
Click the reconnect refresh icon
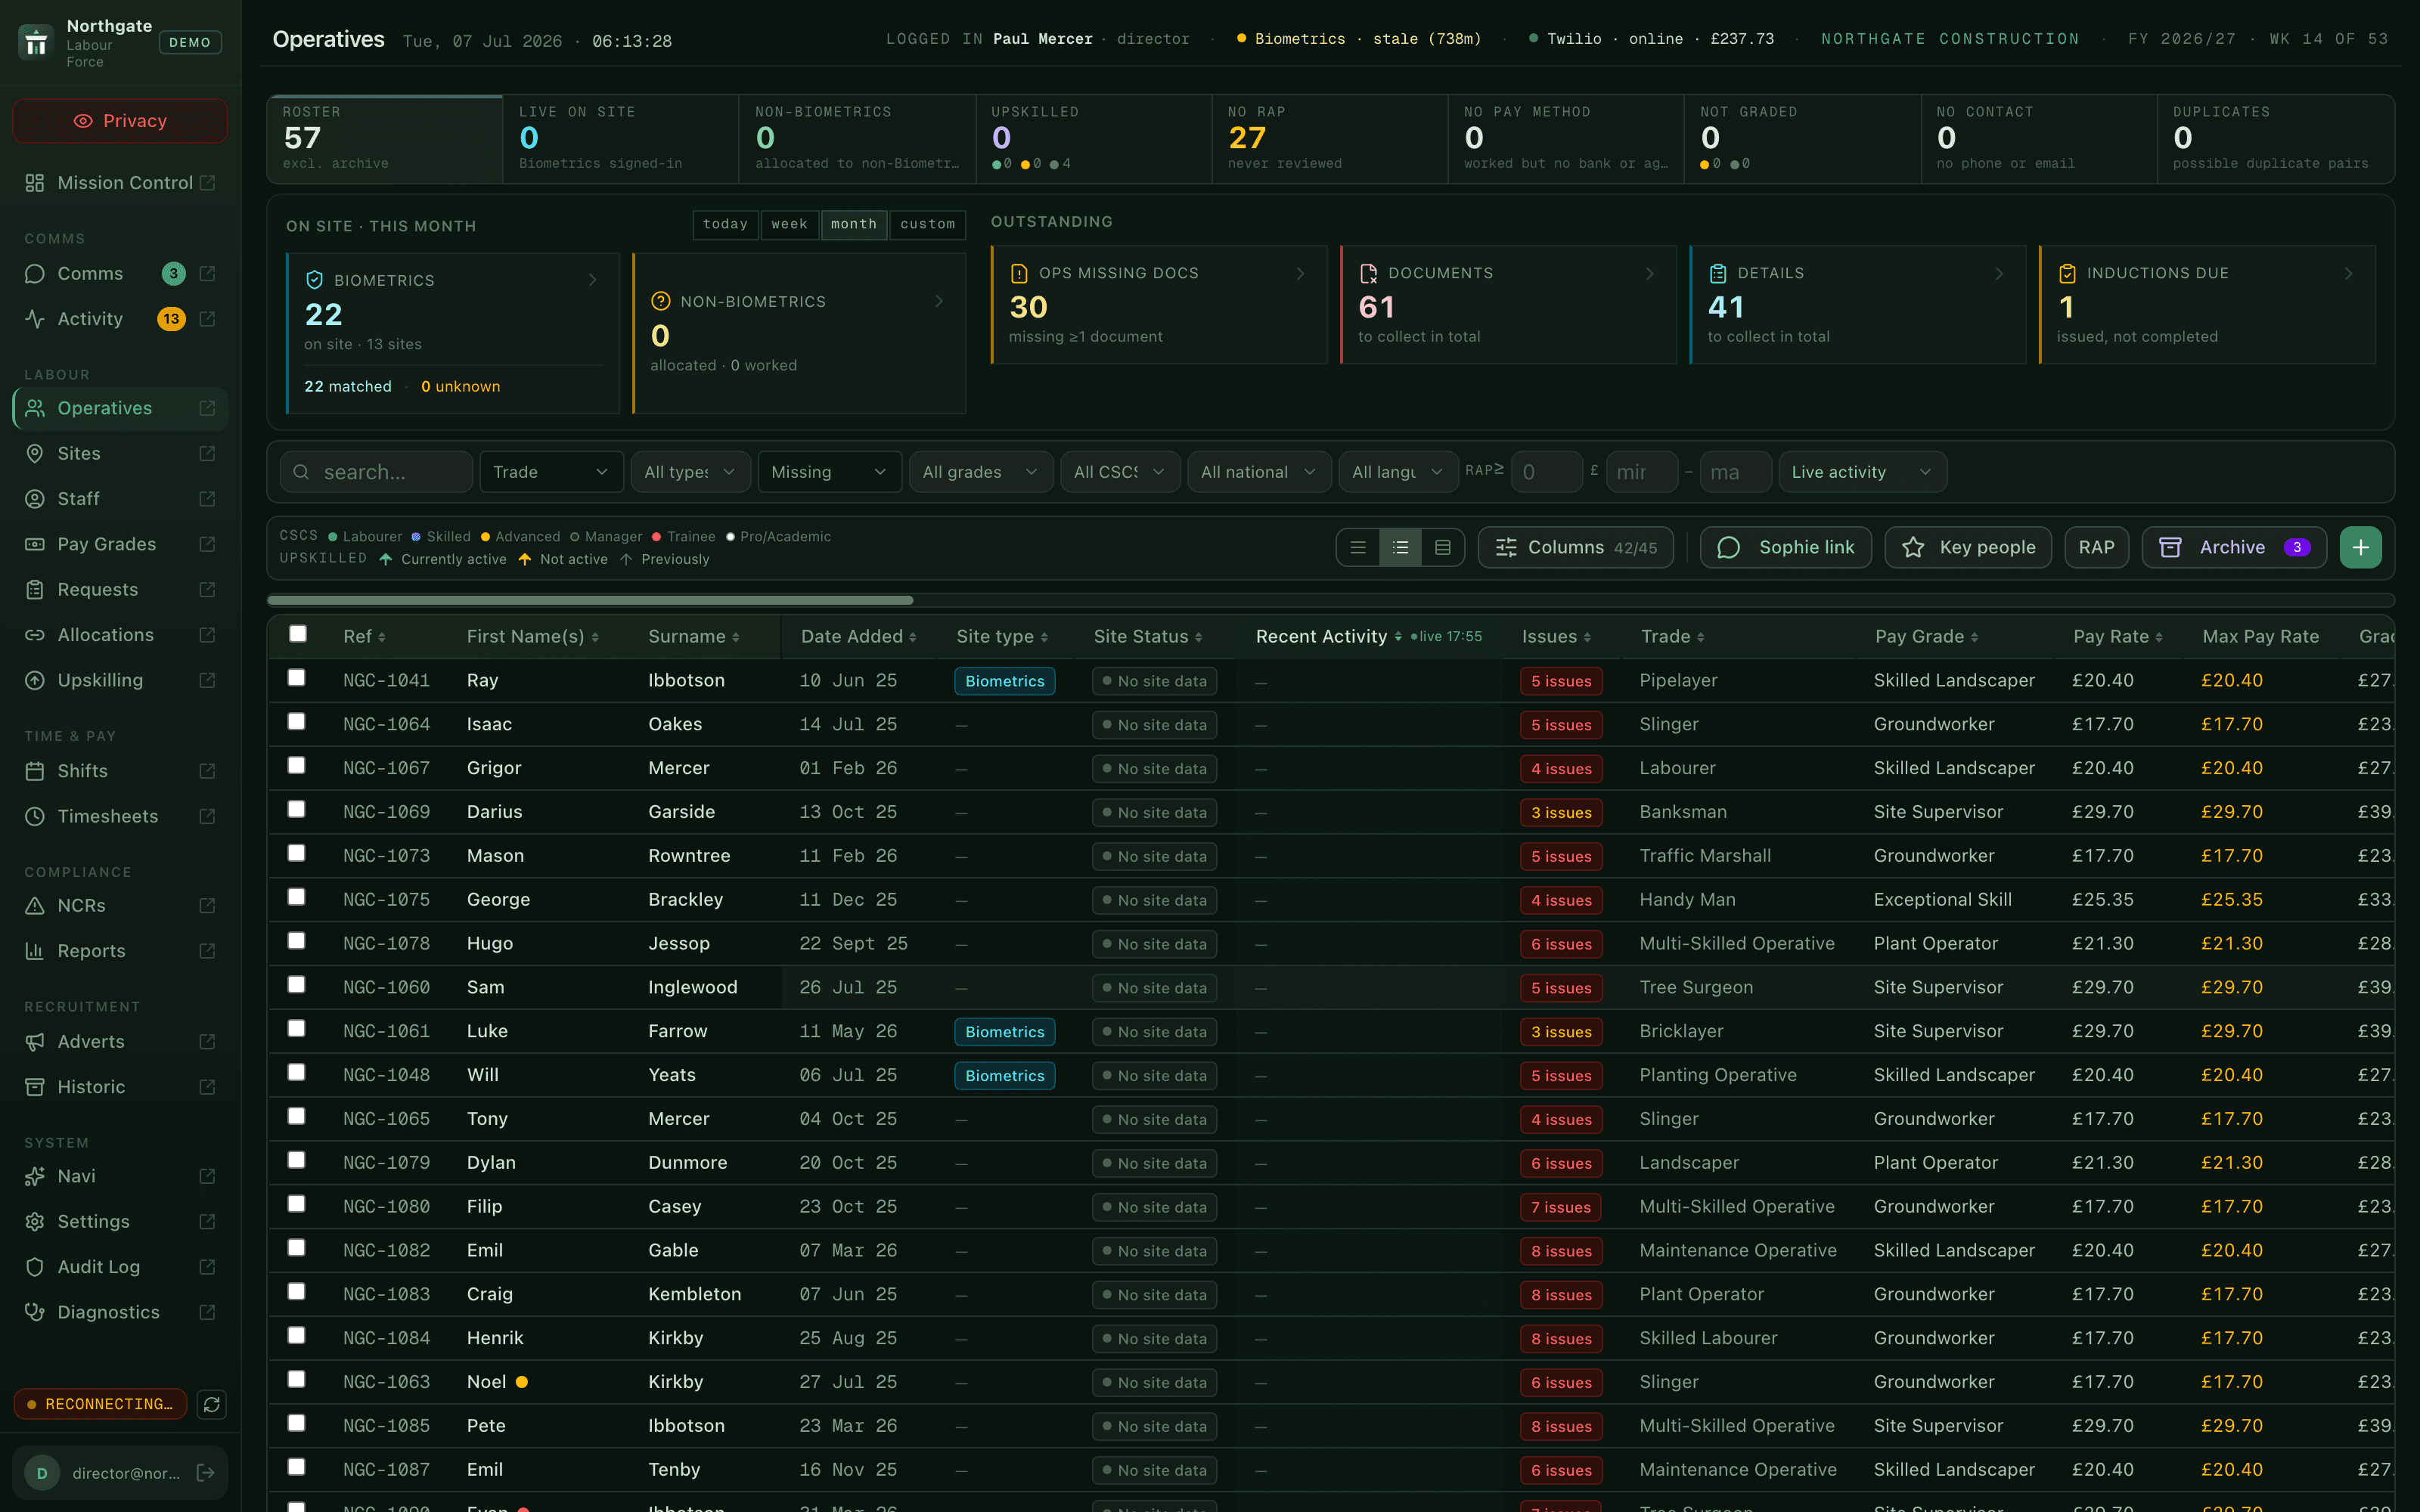(212, 1404)
